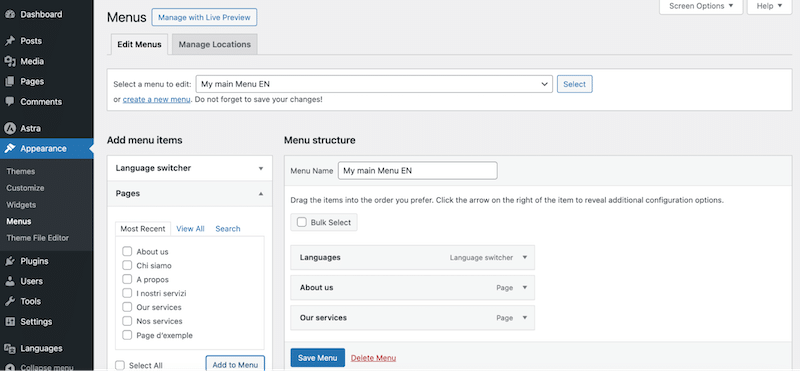Enable the Bulk Select checkbox
Viewport: 800px width, 371px height.
pos(302,222)
